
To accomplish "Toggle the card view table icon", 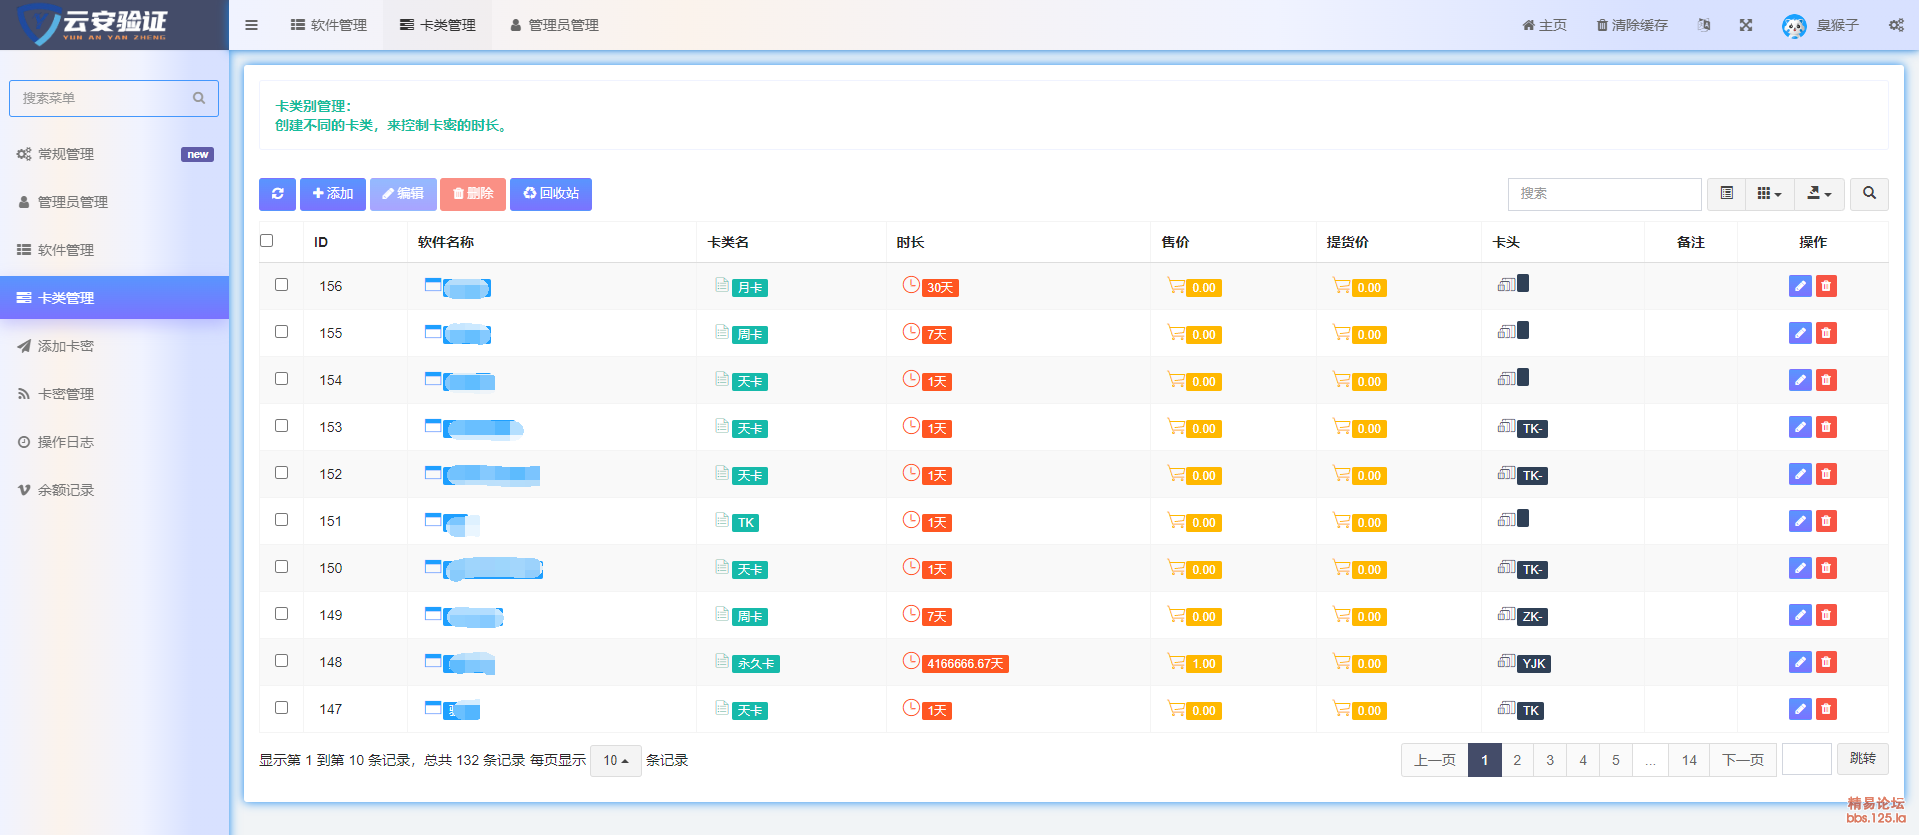I will pyautogui.click(x=1726, y=194).
